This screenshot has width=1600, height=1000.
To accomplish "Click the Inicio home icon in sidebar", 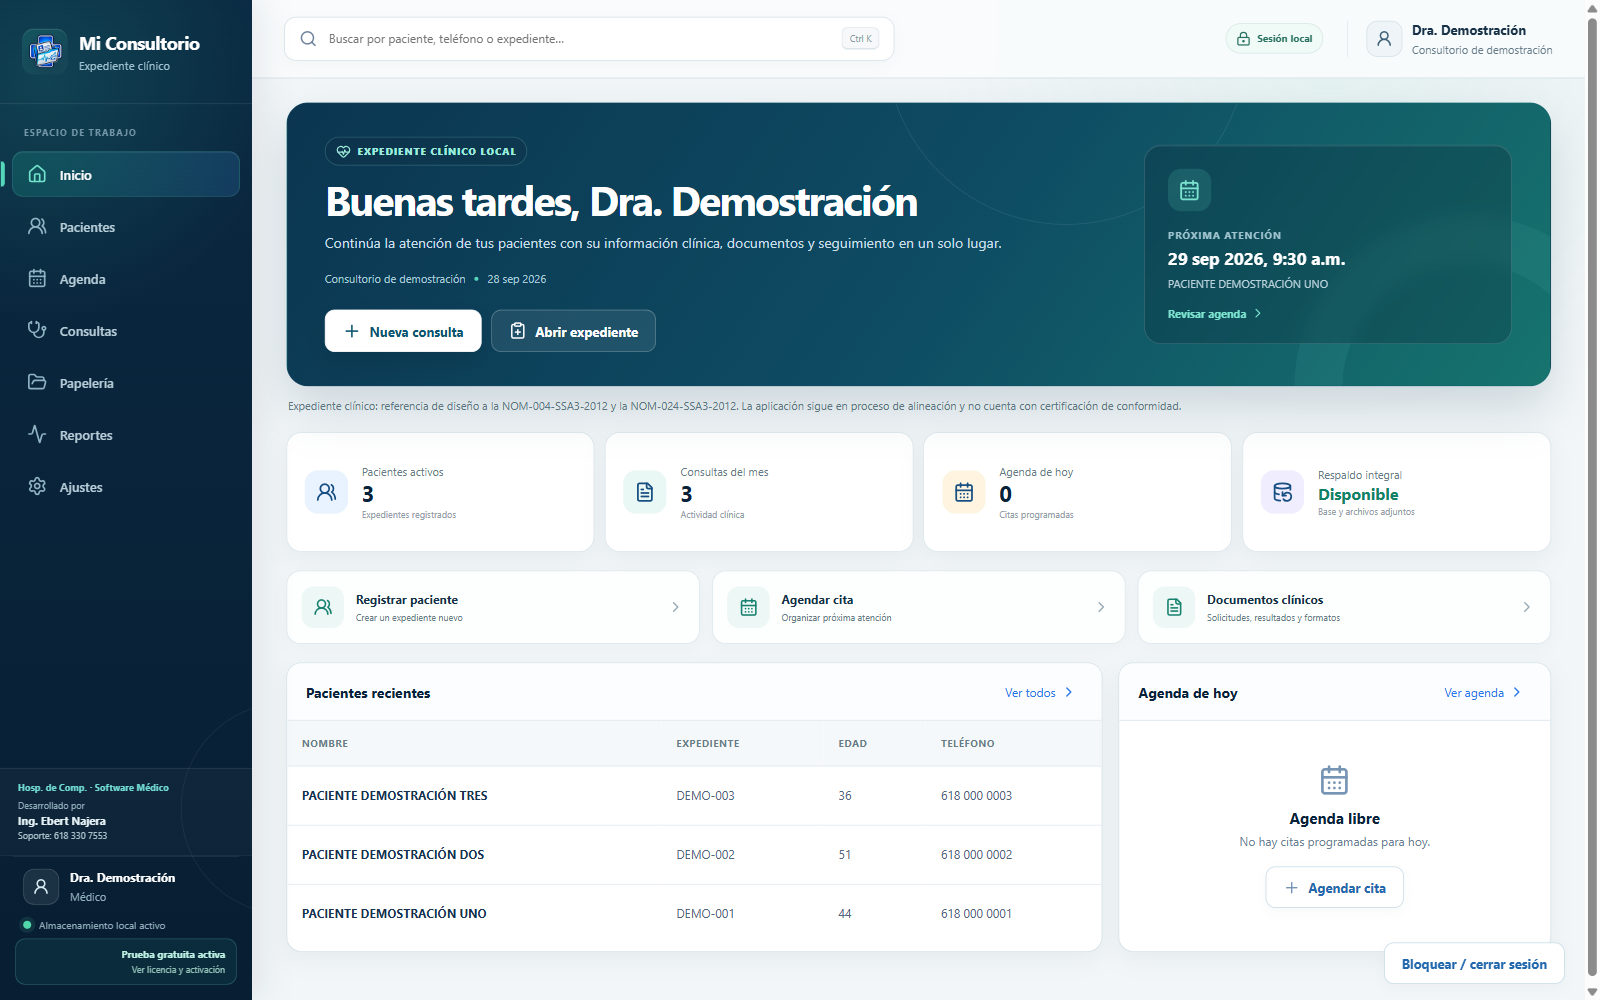I will pos(37,174).
